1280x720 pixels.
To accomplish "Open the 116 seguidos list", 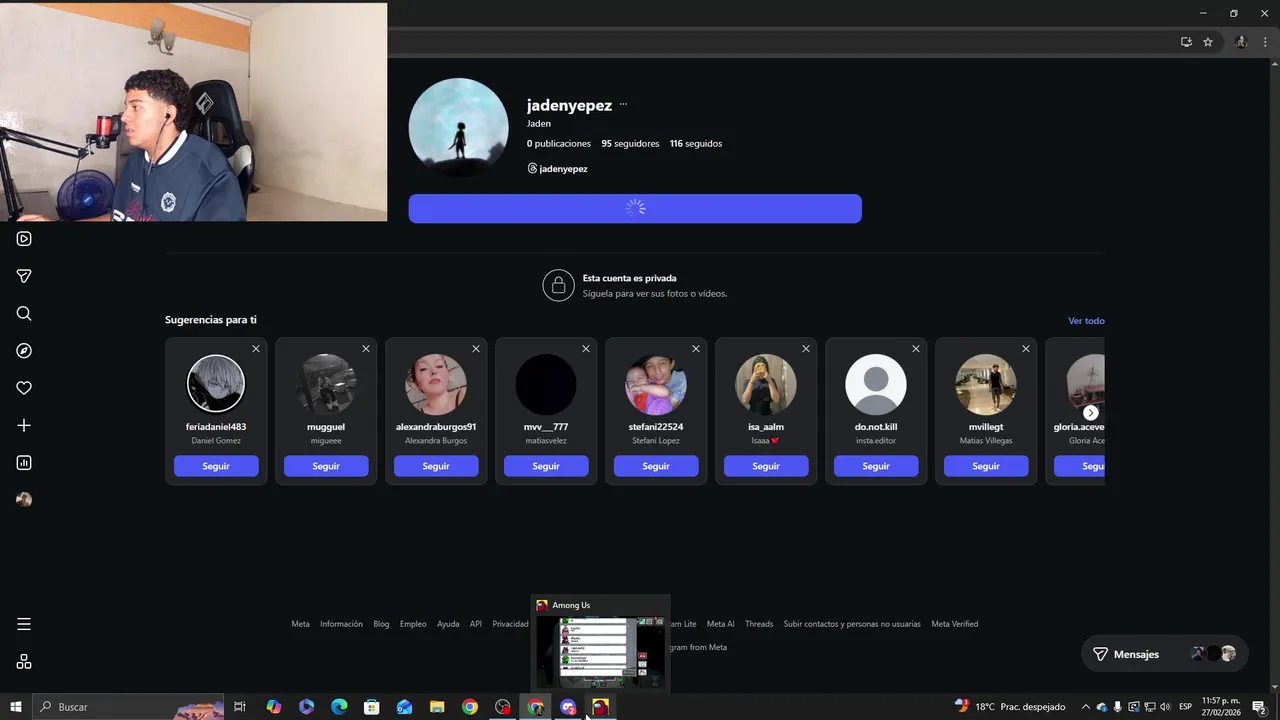I will coord(696,144).
